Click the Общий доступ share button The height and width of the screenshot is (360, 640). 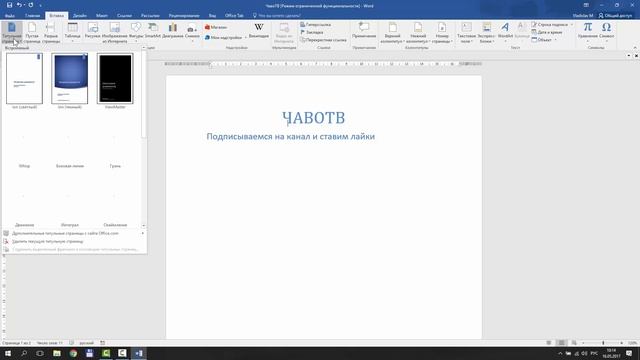615,16
